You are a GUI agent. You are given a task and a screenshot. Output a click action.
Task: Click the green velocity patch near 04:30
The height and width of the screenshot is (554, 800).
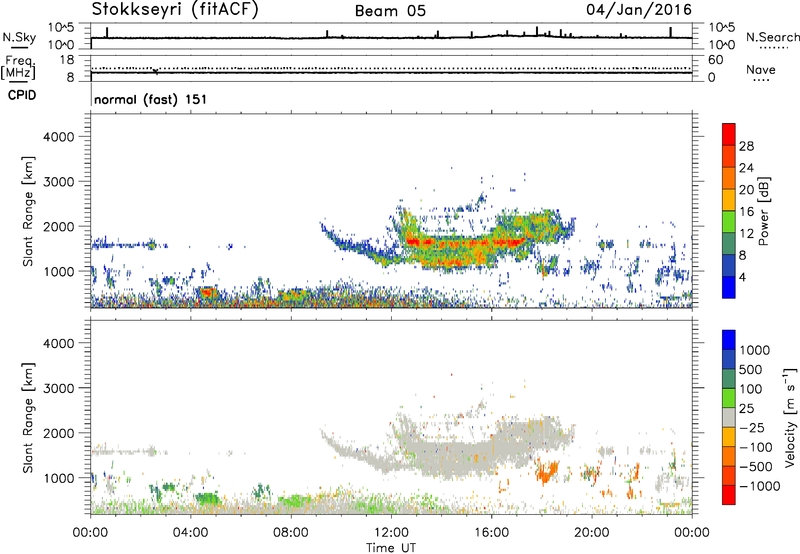coord(206,498)
